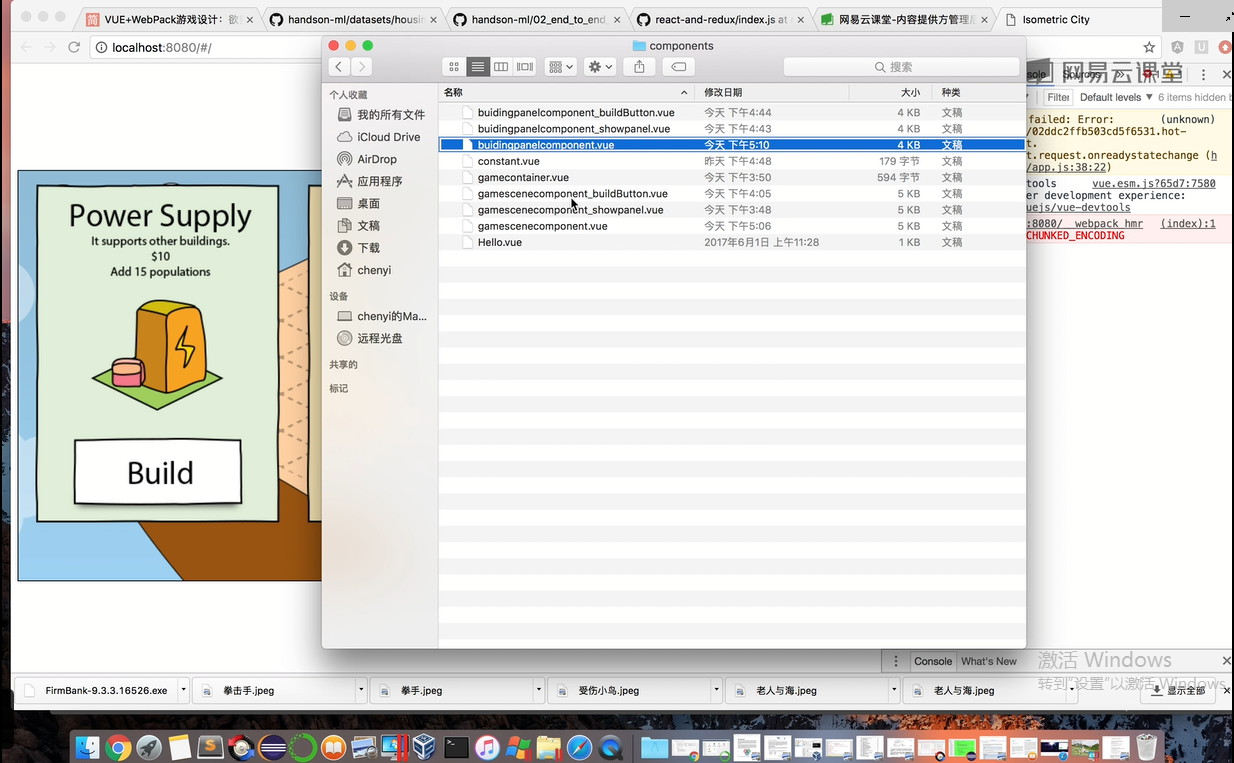Switch to handson-ml/datasets/housing Chrome tab
The image size is (1234, 763).
pos(351,19)
